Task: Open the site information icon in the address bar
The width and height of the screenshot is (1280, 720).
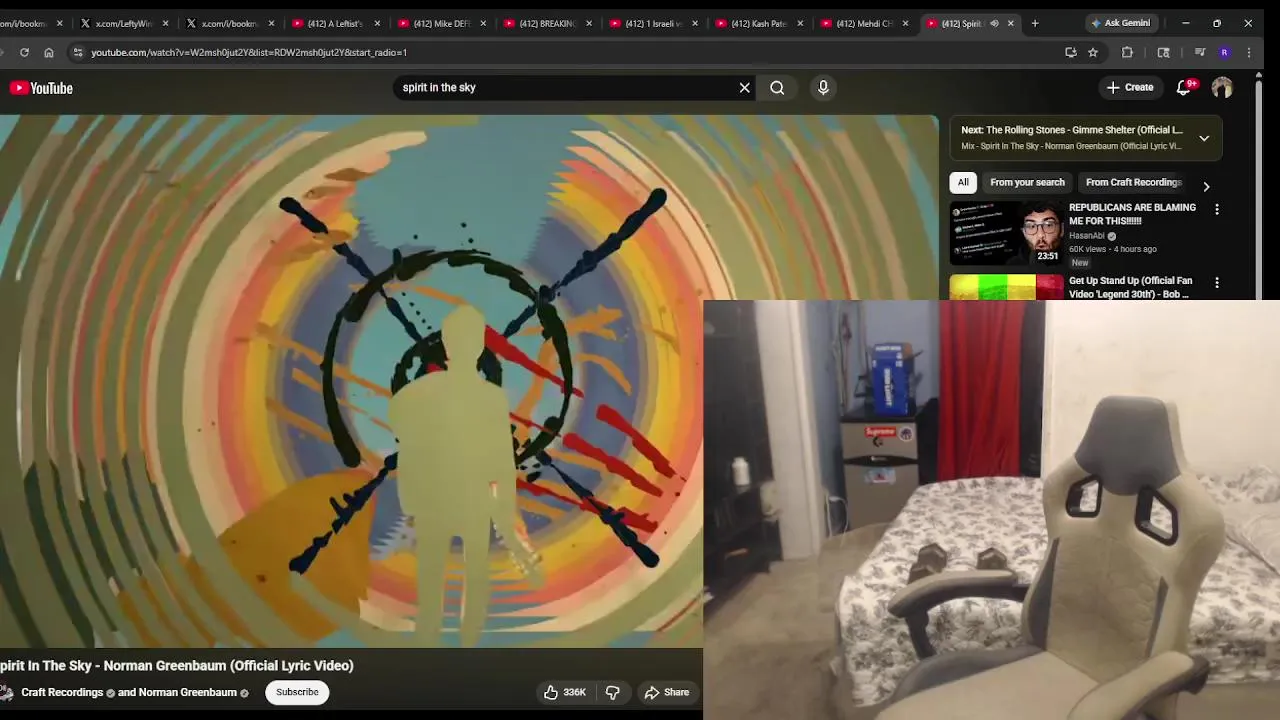Action: 77,52
